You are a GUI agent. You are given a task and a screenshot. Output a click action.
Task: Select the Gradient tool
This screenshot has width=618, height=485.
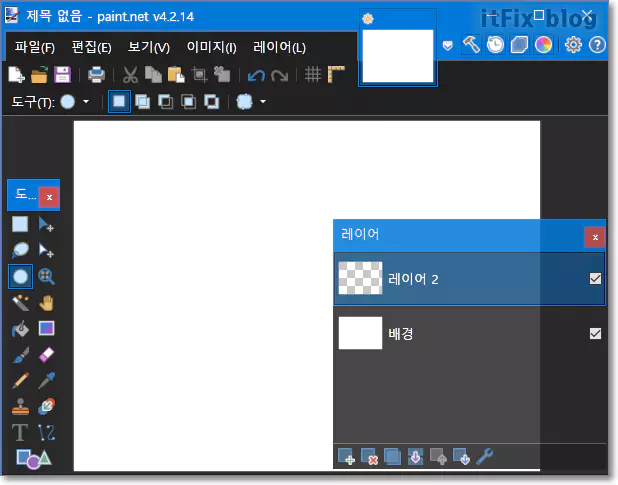46,328
